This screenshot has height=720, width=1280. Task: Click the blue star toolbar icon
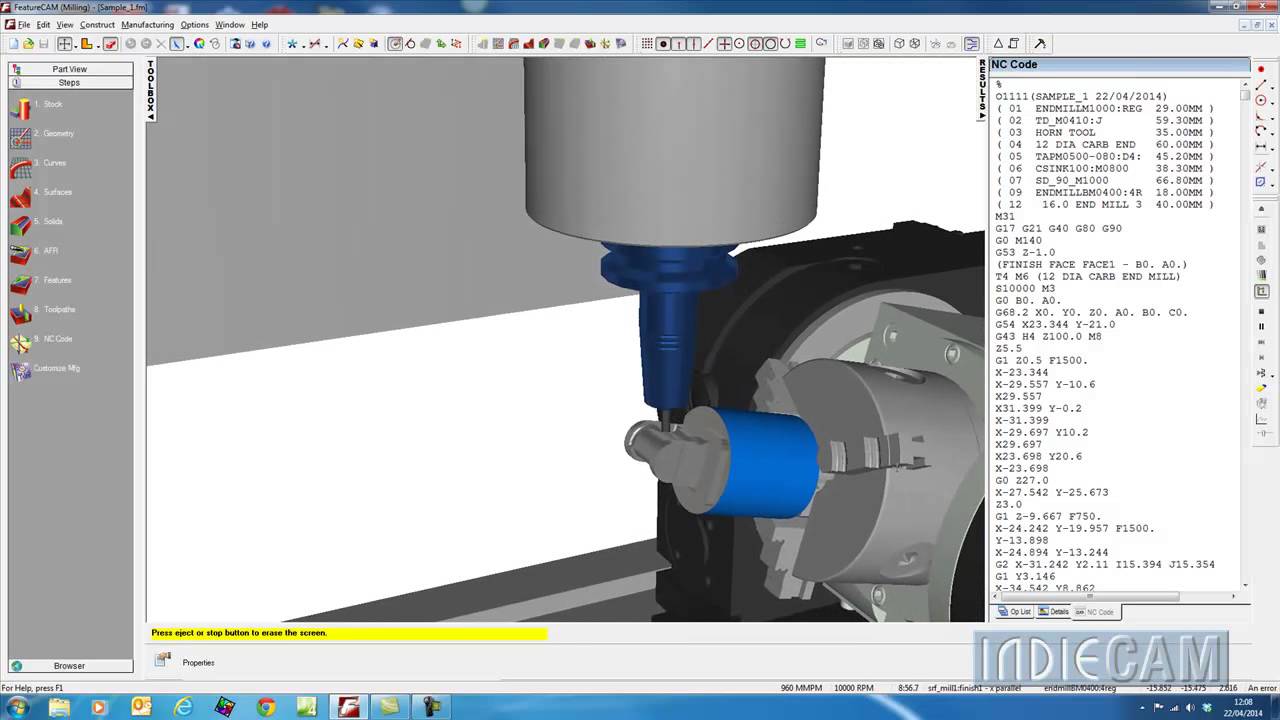tap(292, 44)
